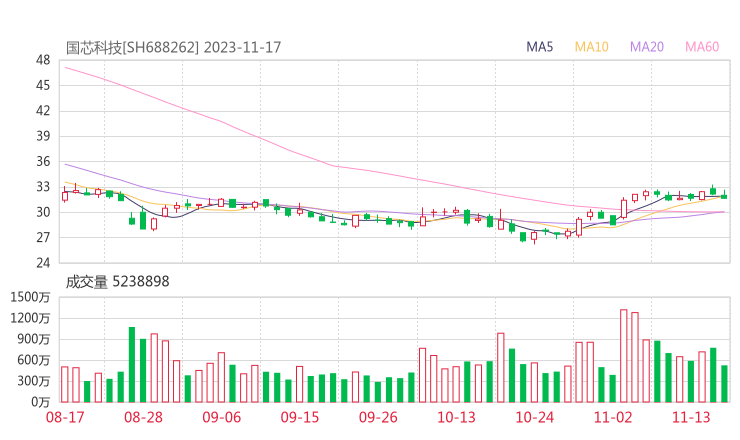740x440 pixels.
Task: Click the 48 price axis label
Action: pyautogui.click(x=43, y=60)
